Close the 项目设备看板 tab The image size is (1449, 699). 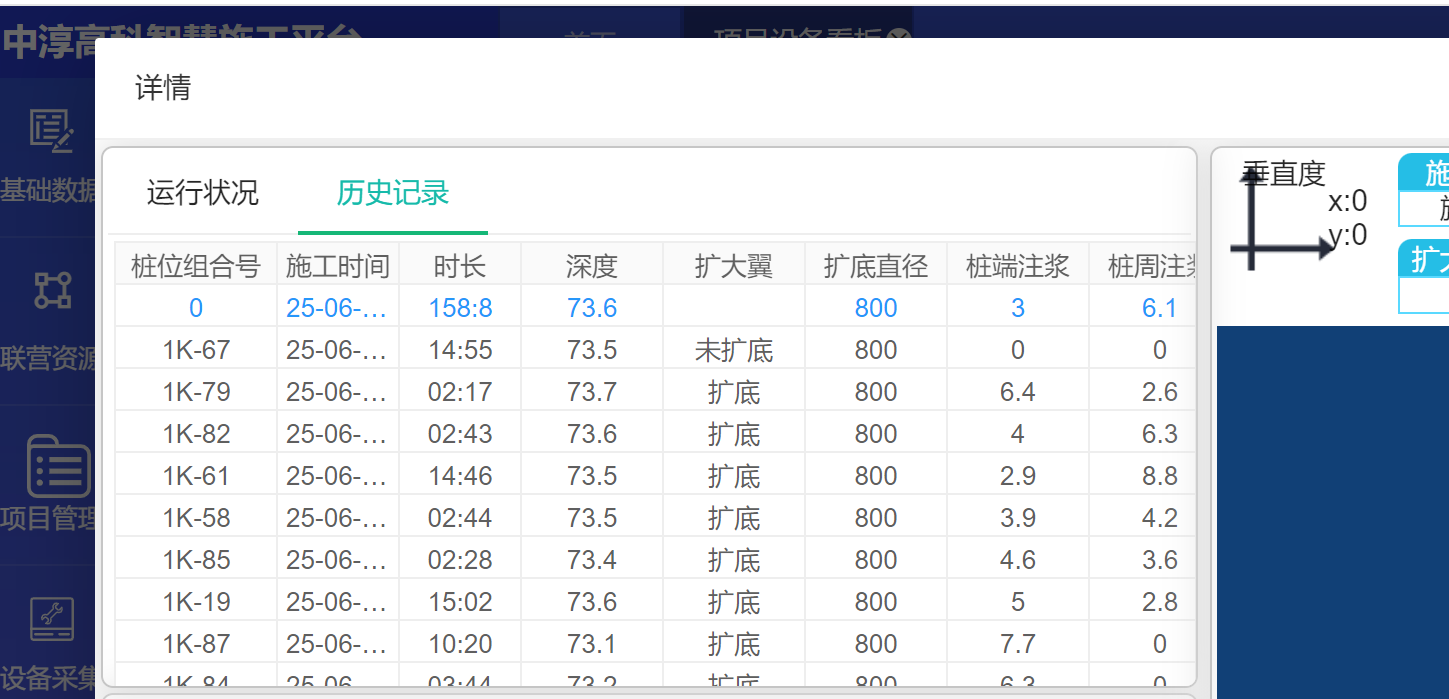pyautogui.click(x=899, y=39)
